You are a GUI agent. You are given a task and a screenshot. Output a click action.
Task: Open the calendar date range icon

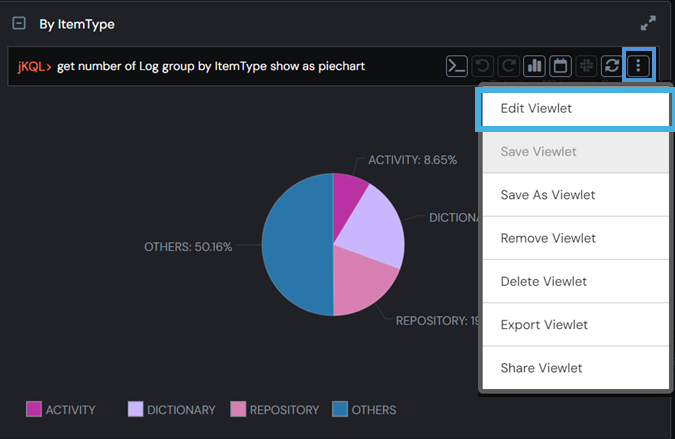tap(560, 66)
